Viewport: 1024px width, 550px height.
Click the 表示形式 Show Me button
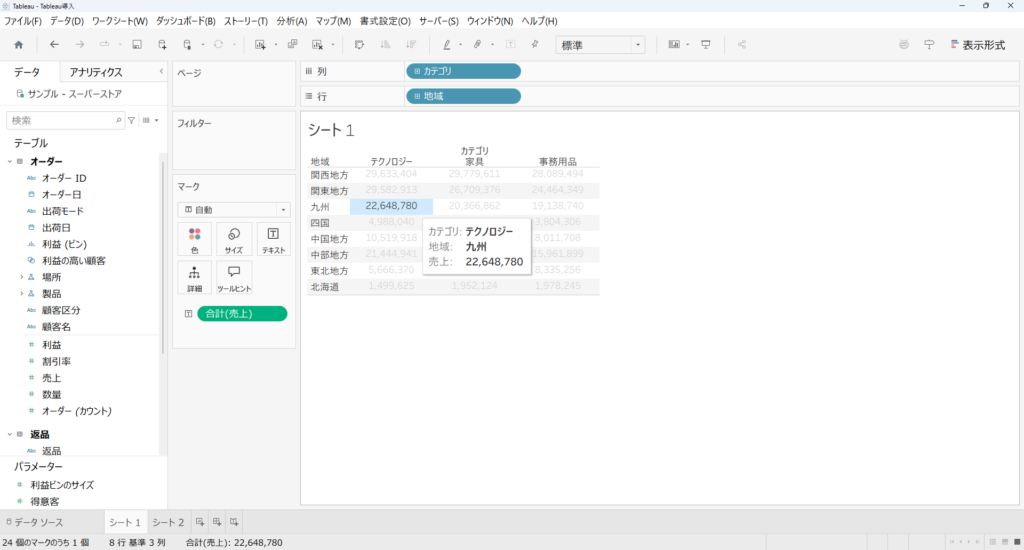pyautogui.click(x=977, y=45)
